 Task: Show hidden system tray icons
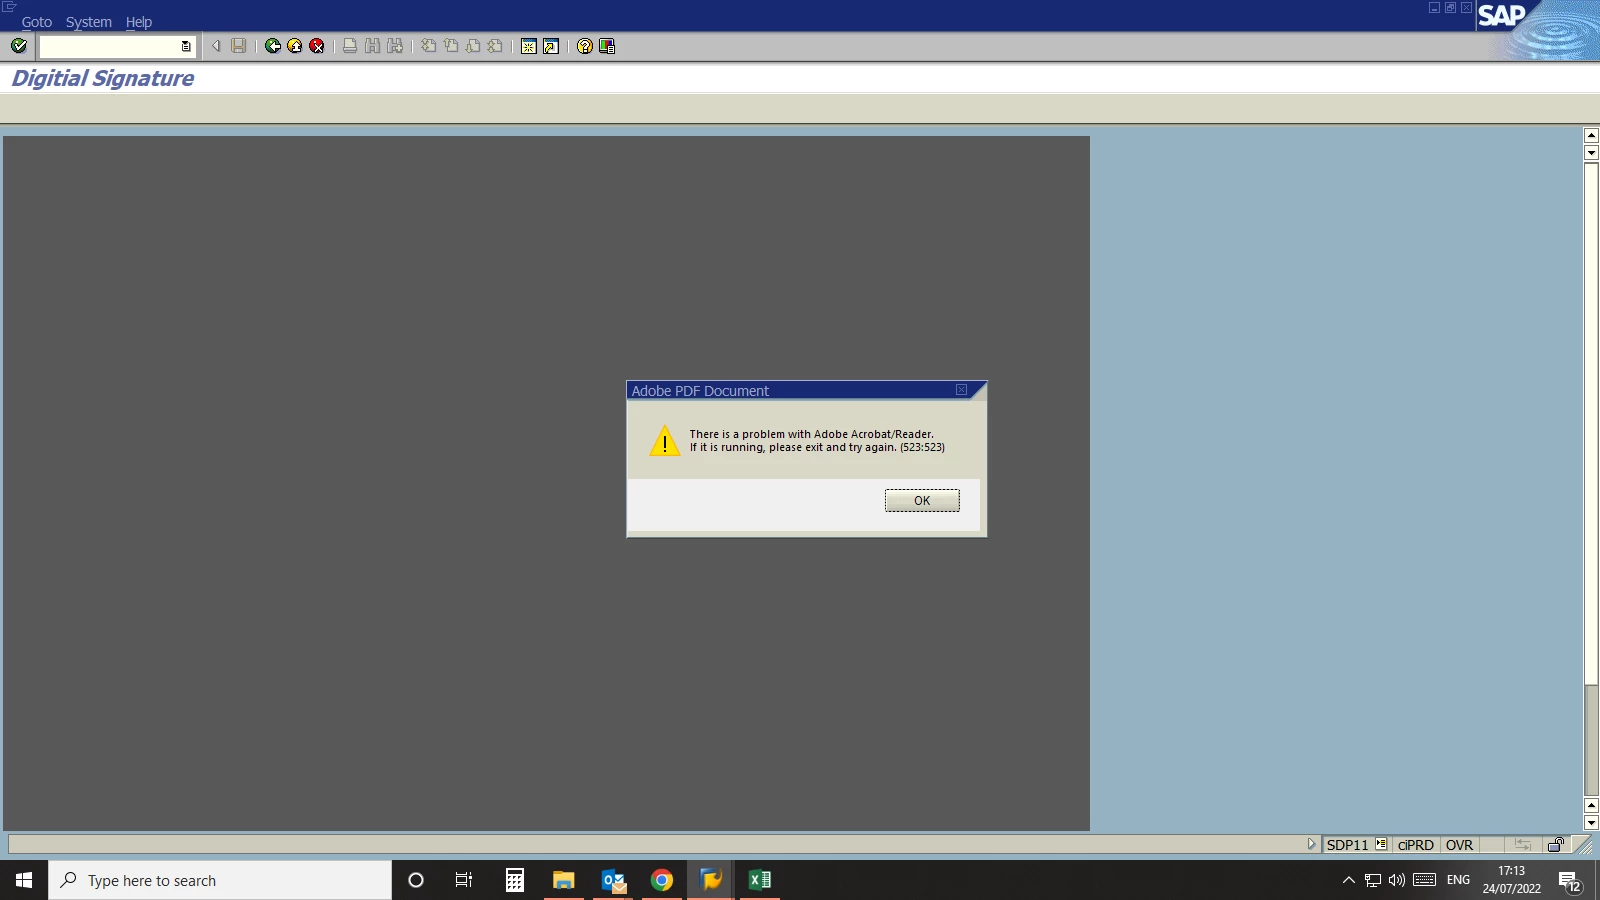pos(1348,880)
